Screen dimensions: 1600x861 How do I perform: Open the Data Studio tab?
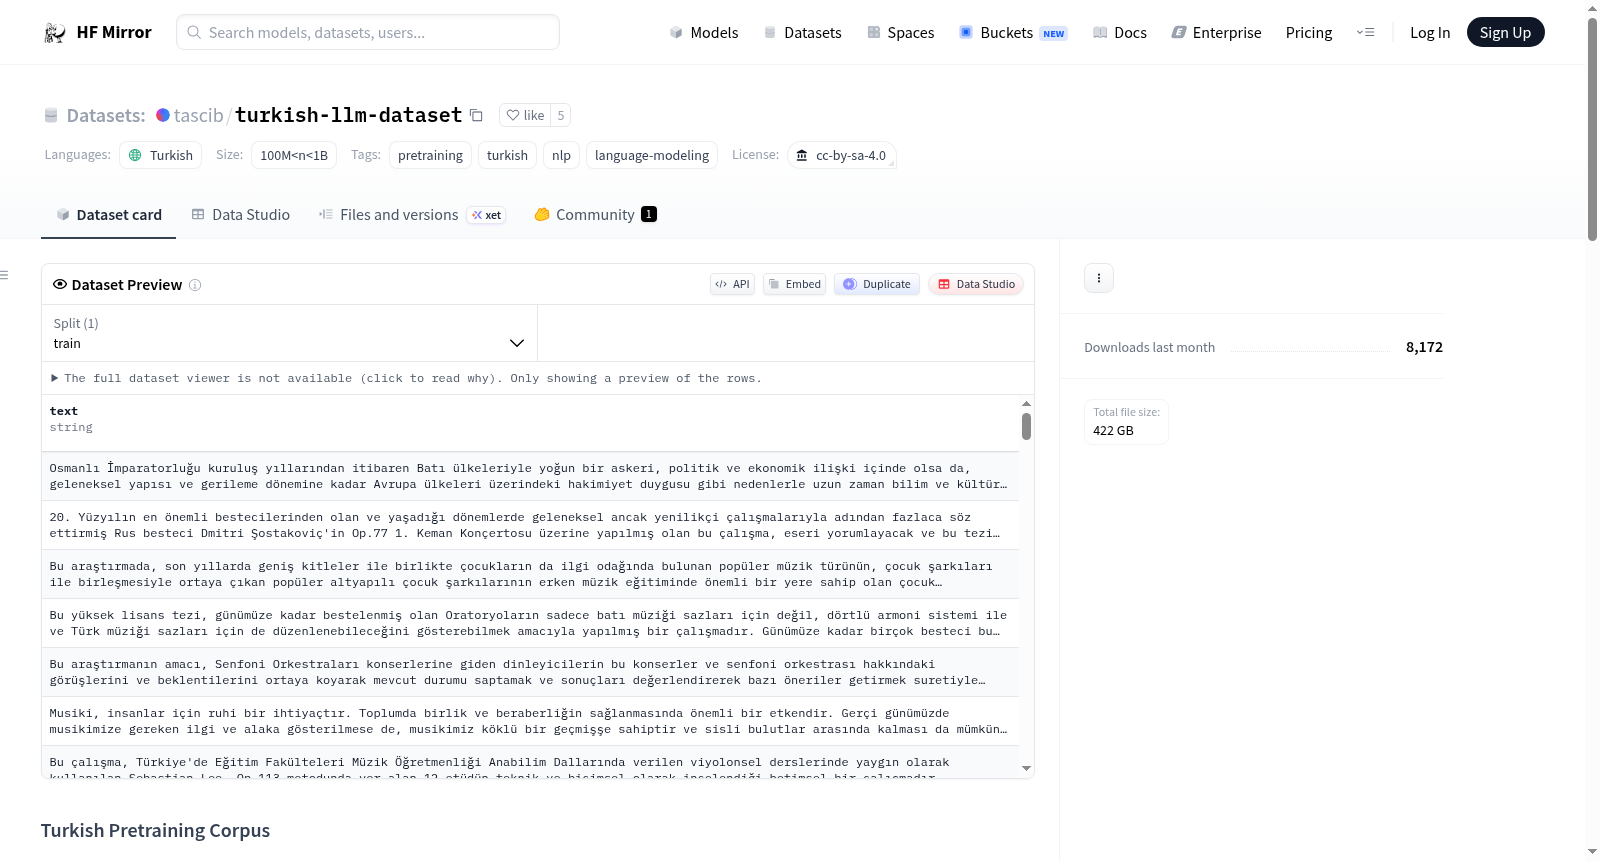(241, 215)
